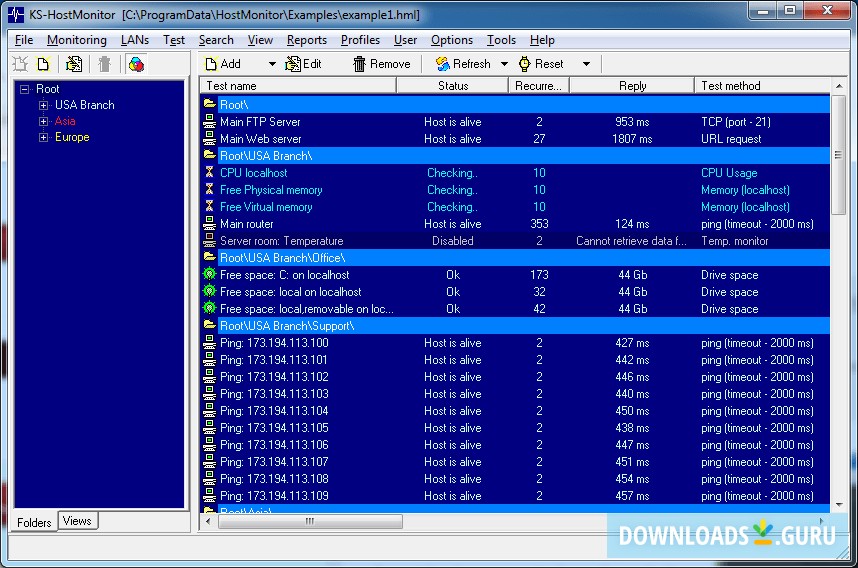Click the Root\USA Branch\Office\ folder icon
The image size is (858, 568).
(209, 257)
